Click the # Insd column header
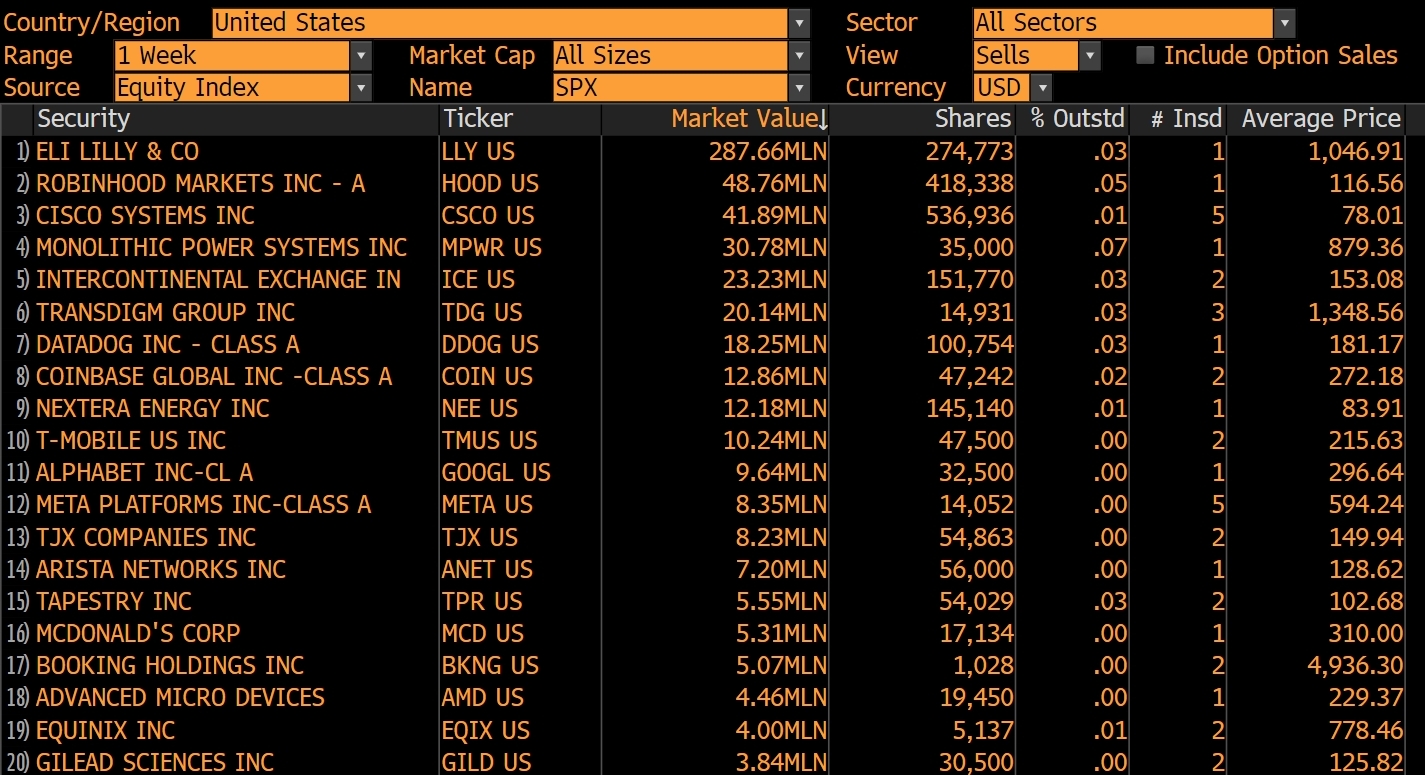 [1185, 119]
